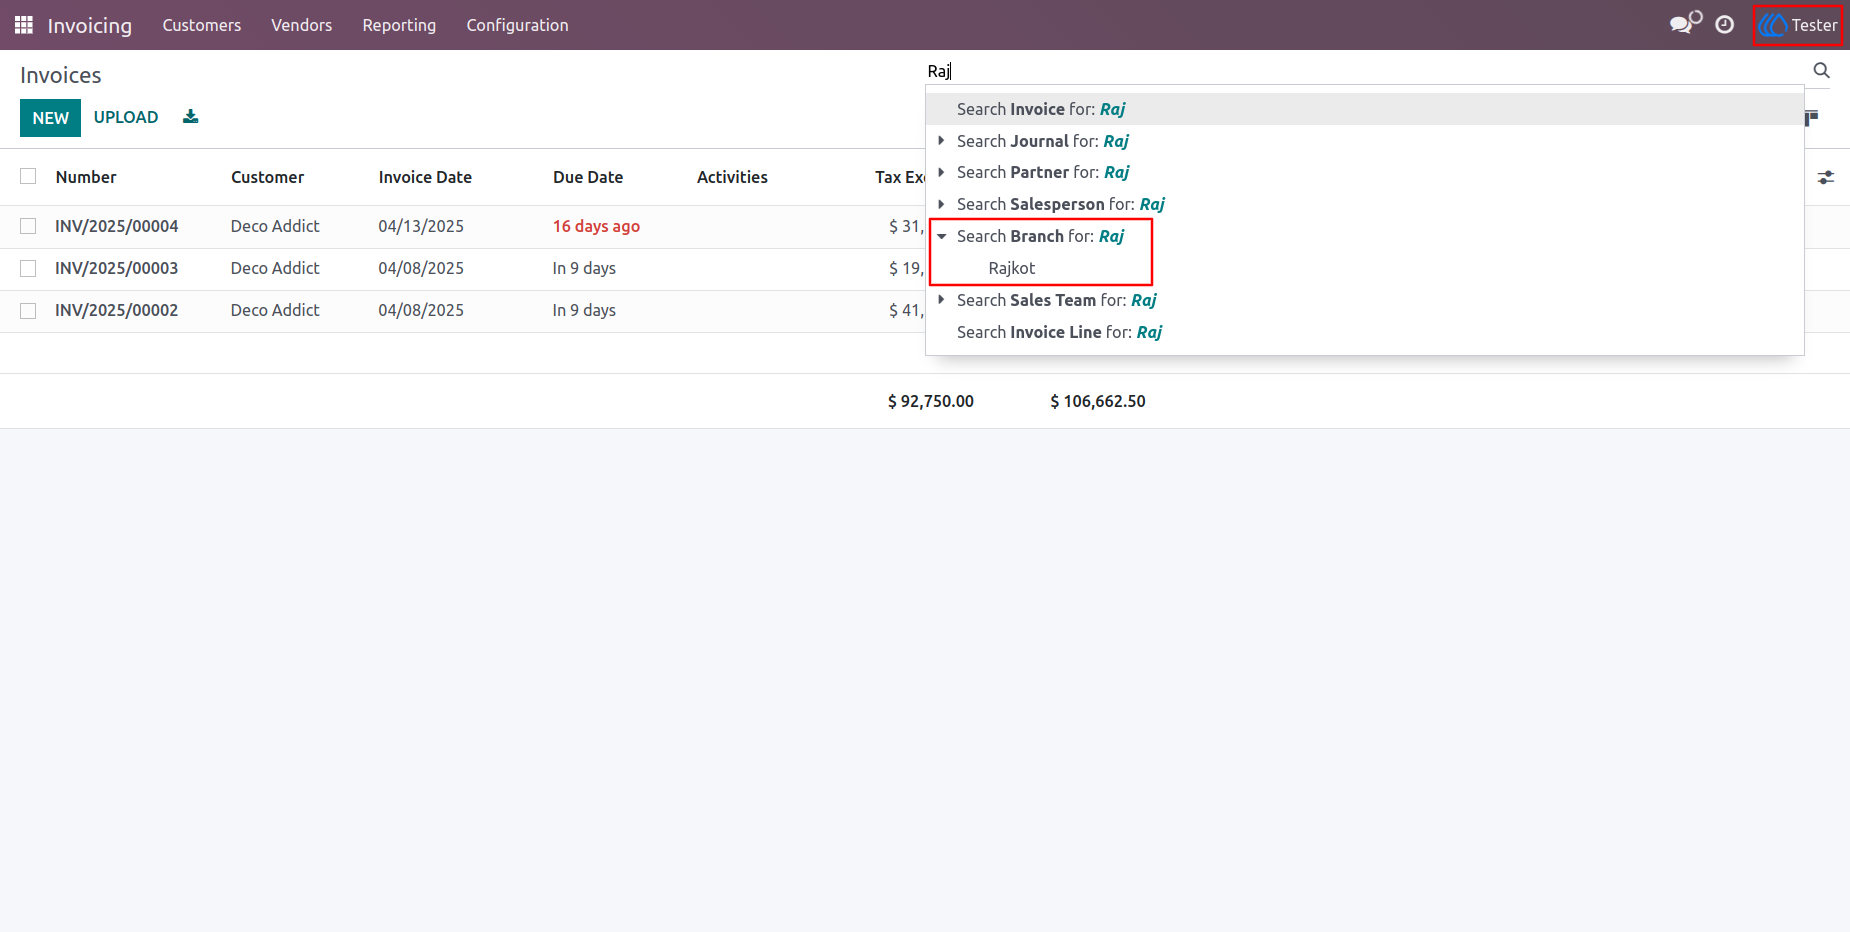The width and height of the screenshot is (1850, 932).
Task: Click the Invoicing app title
Action: click(x=89, y=25)
